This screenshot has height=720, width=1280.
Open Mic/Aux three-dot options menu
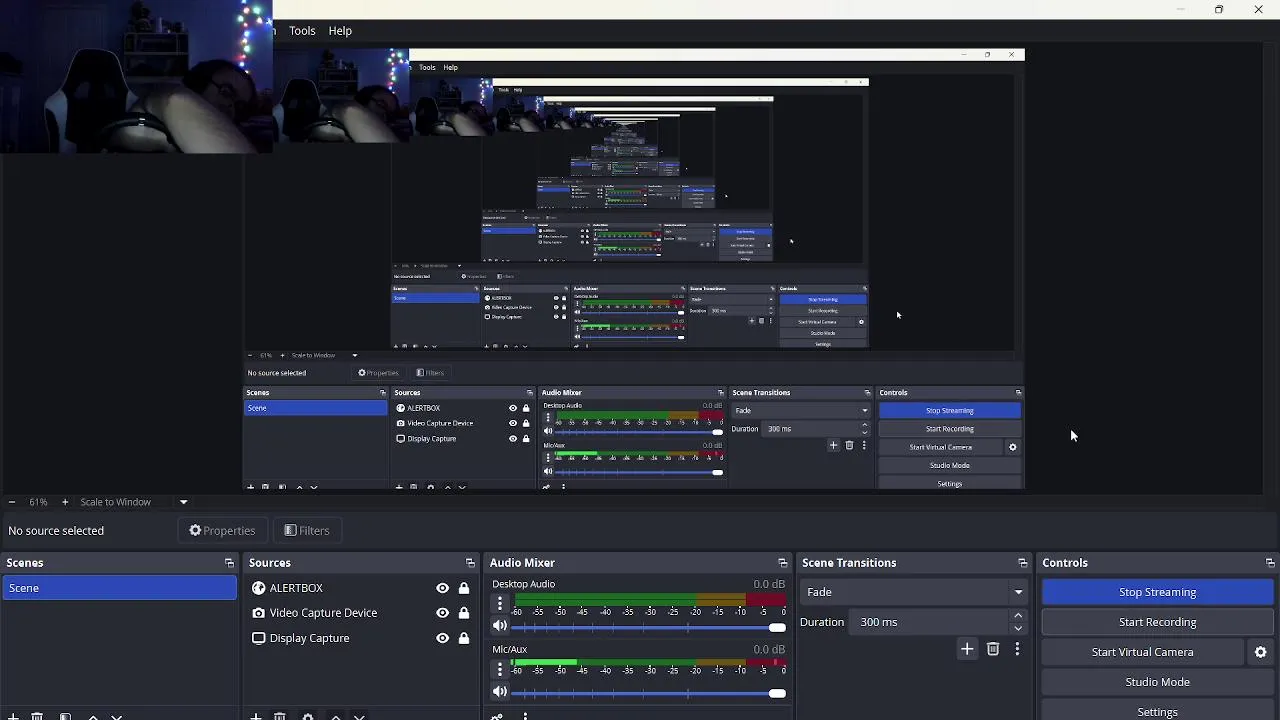(500, 669)
